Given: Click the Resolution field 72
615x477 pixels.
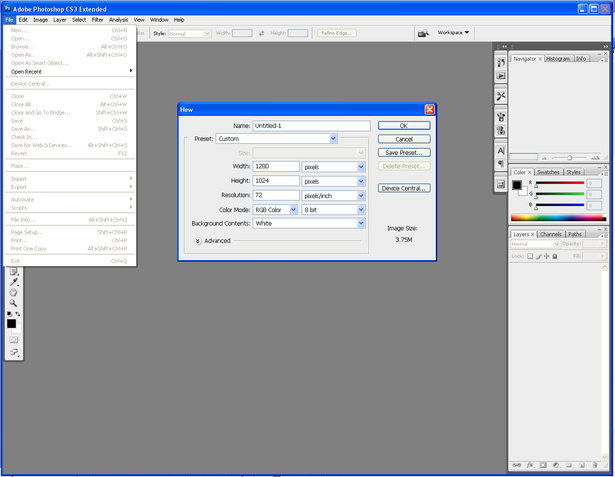Looking at the screenshot, I should pyautogui.click(x=276, y=195).
